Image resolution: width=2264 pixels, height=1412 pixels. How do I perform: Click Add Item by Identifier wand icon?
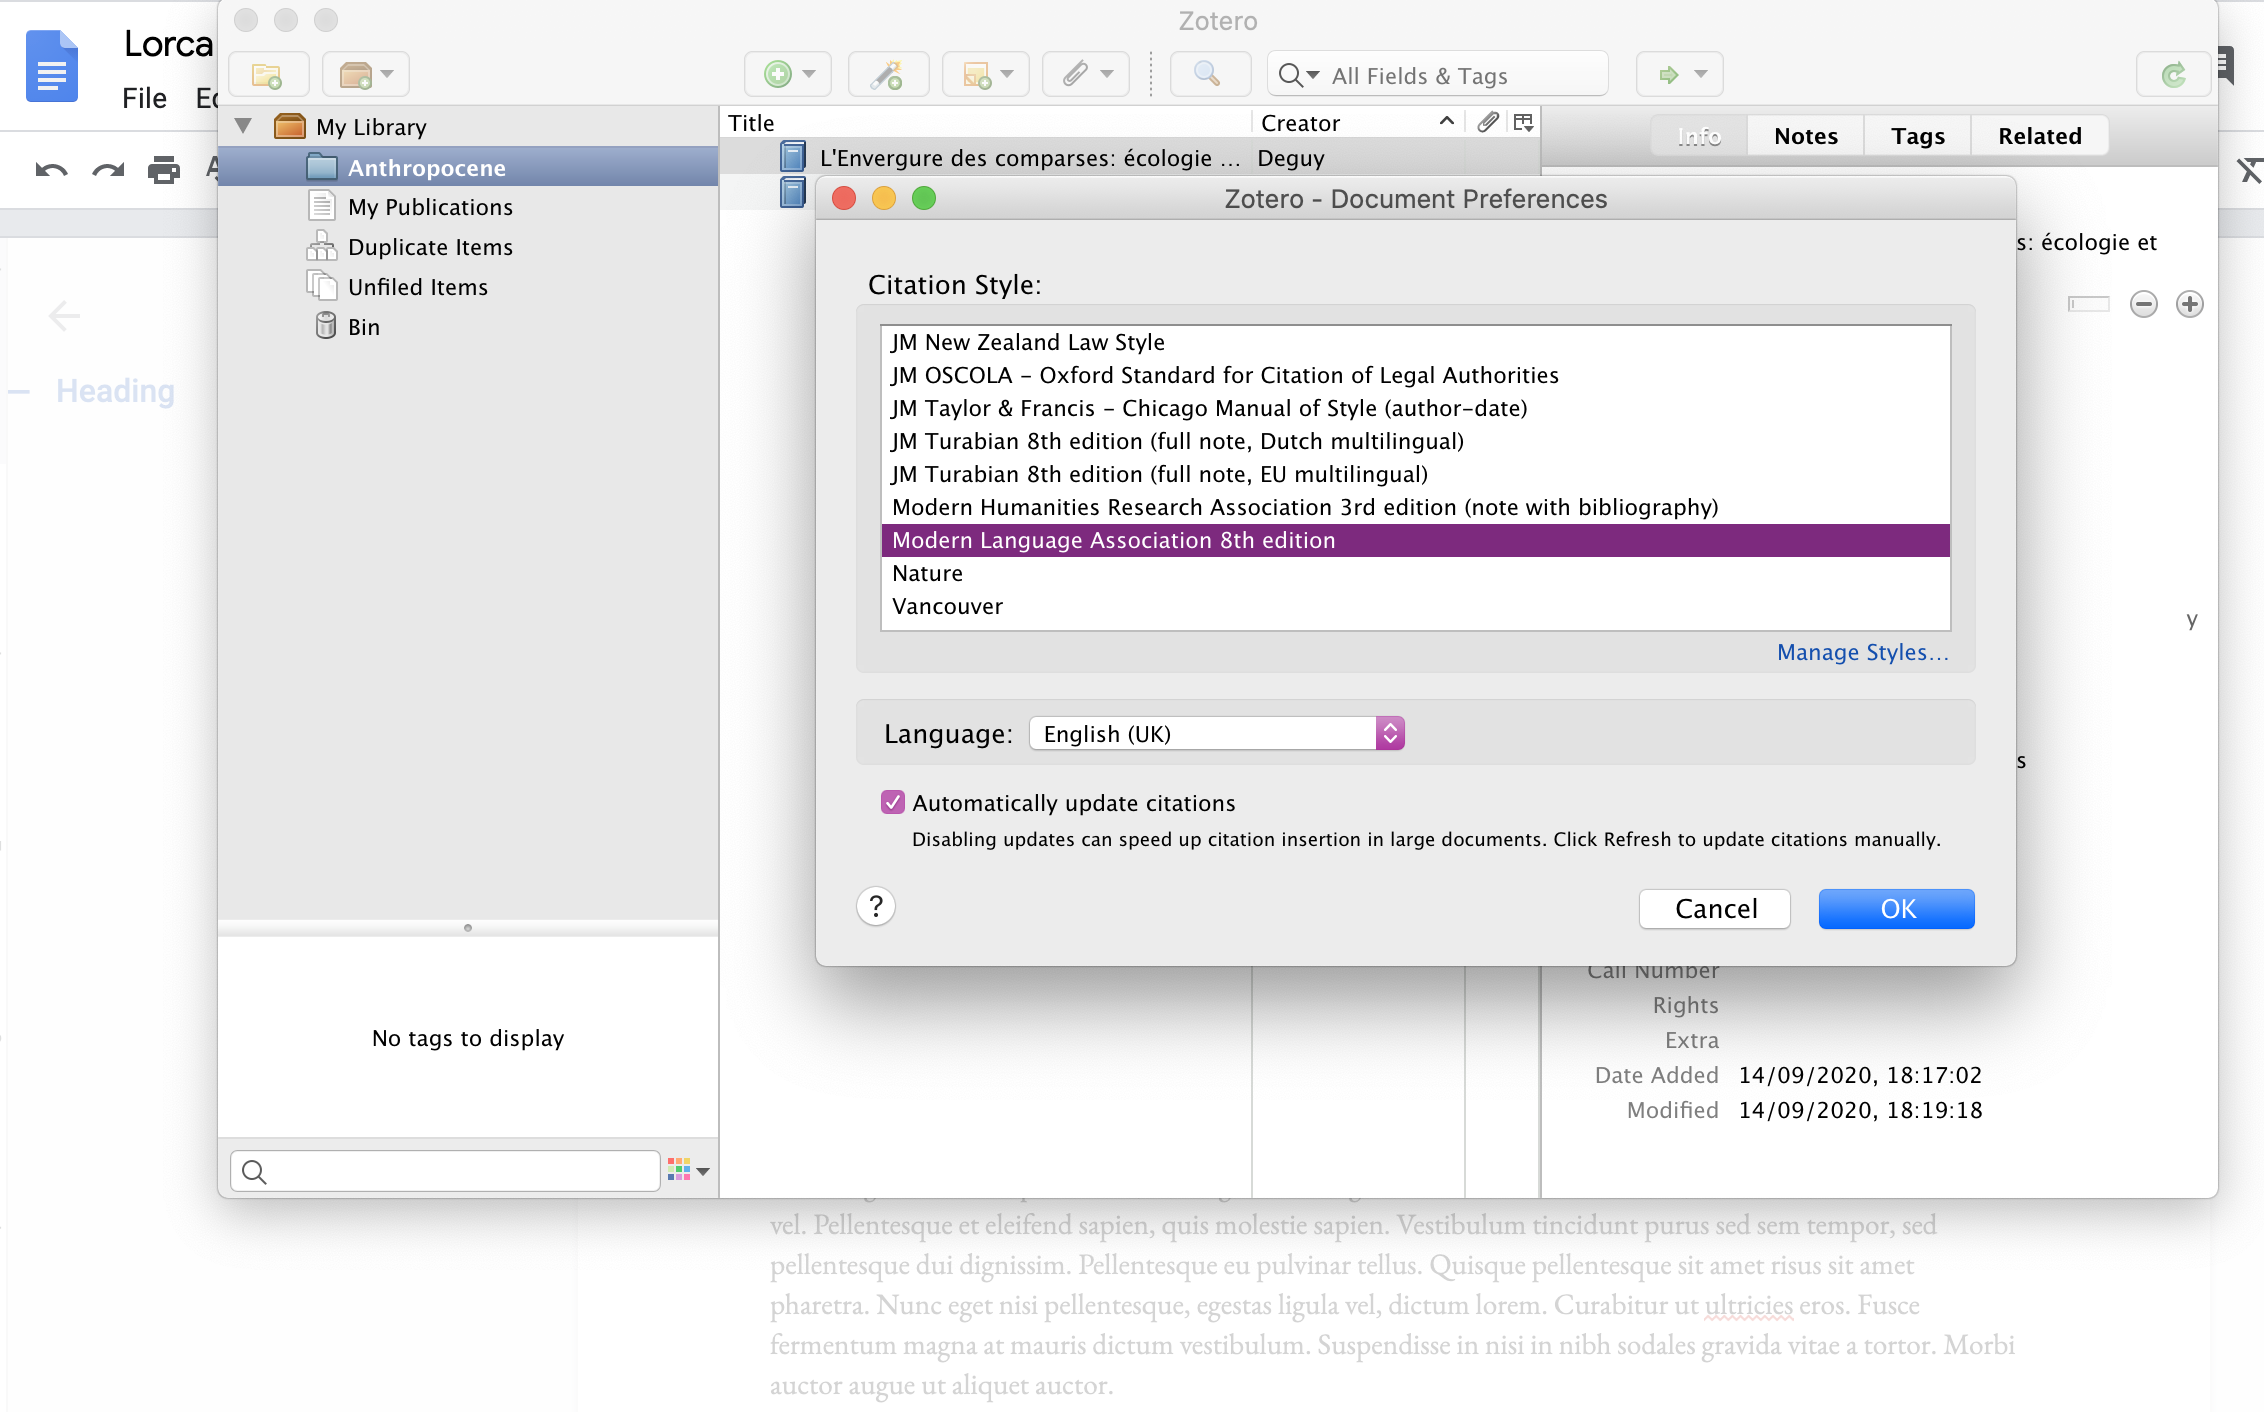pyautogui.click(x=888, y=75)
